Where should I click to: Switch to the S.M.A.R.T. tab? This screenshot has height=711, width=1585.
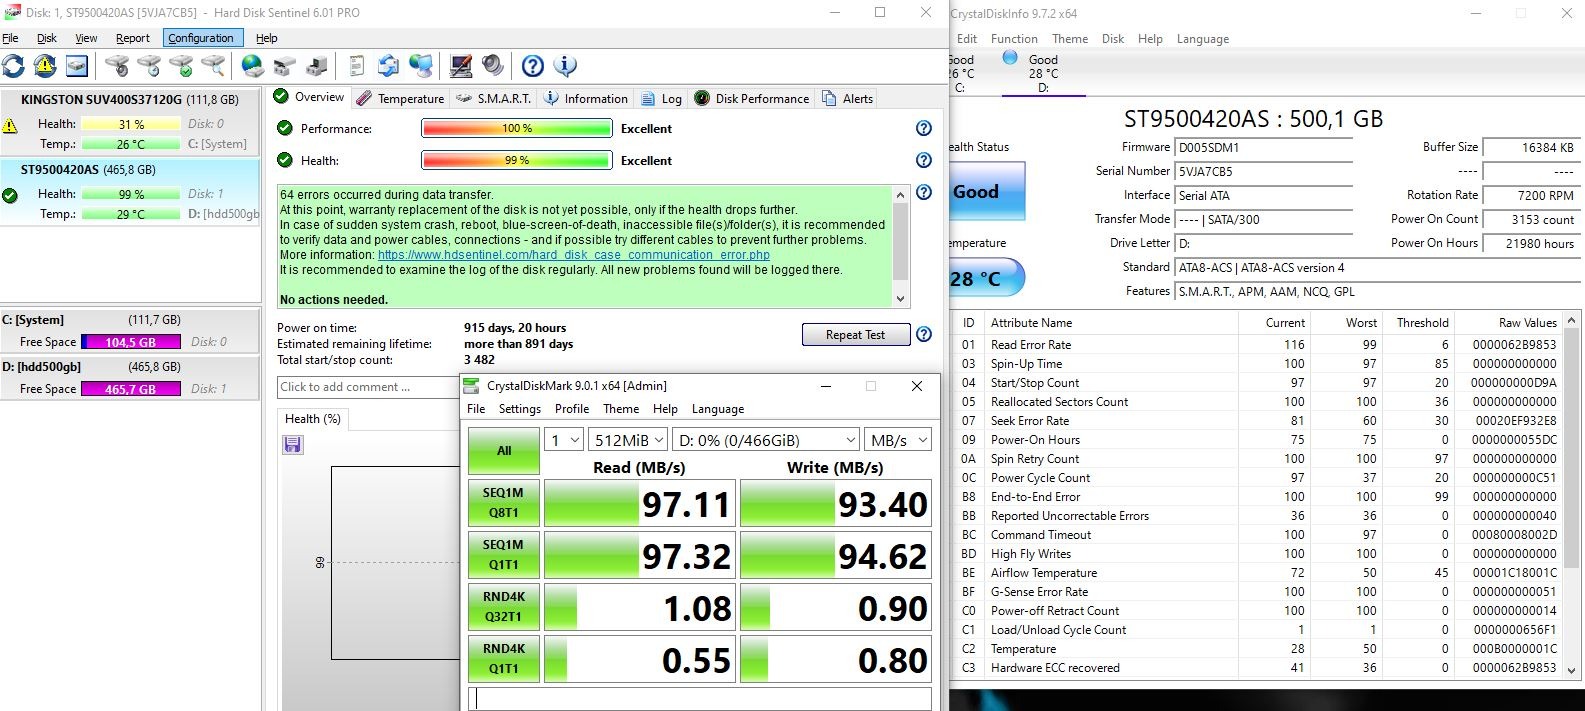point(493,98)
